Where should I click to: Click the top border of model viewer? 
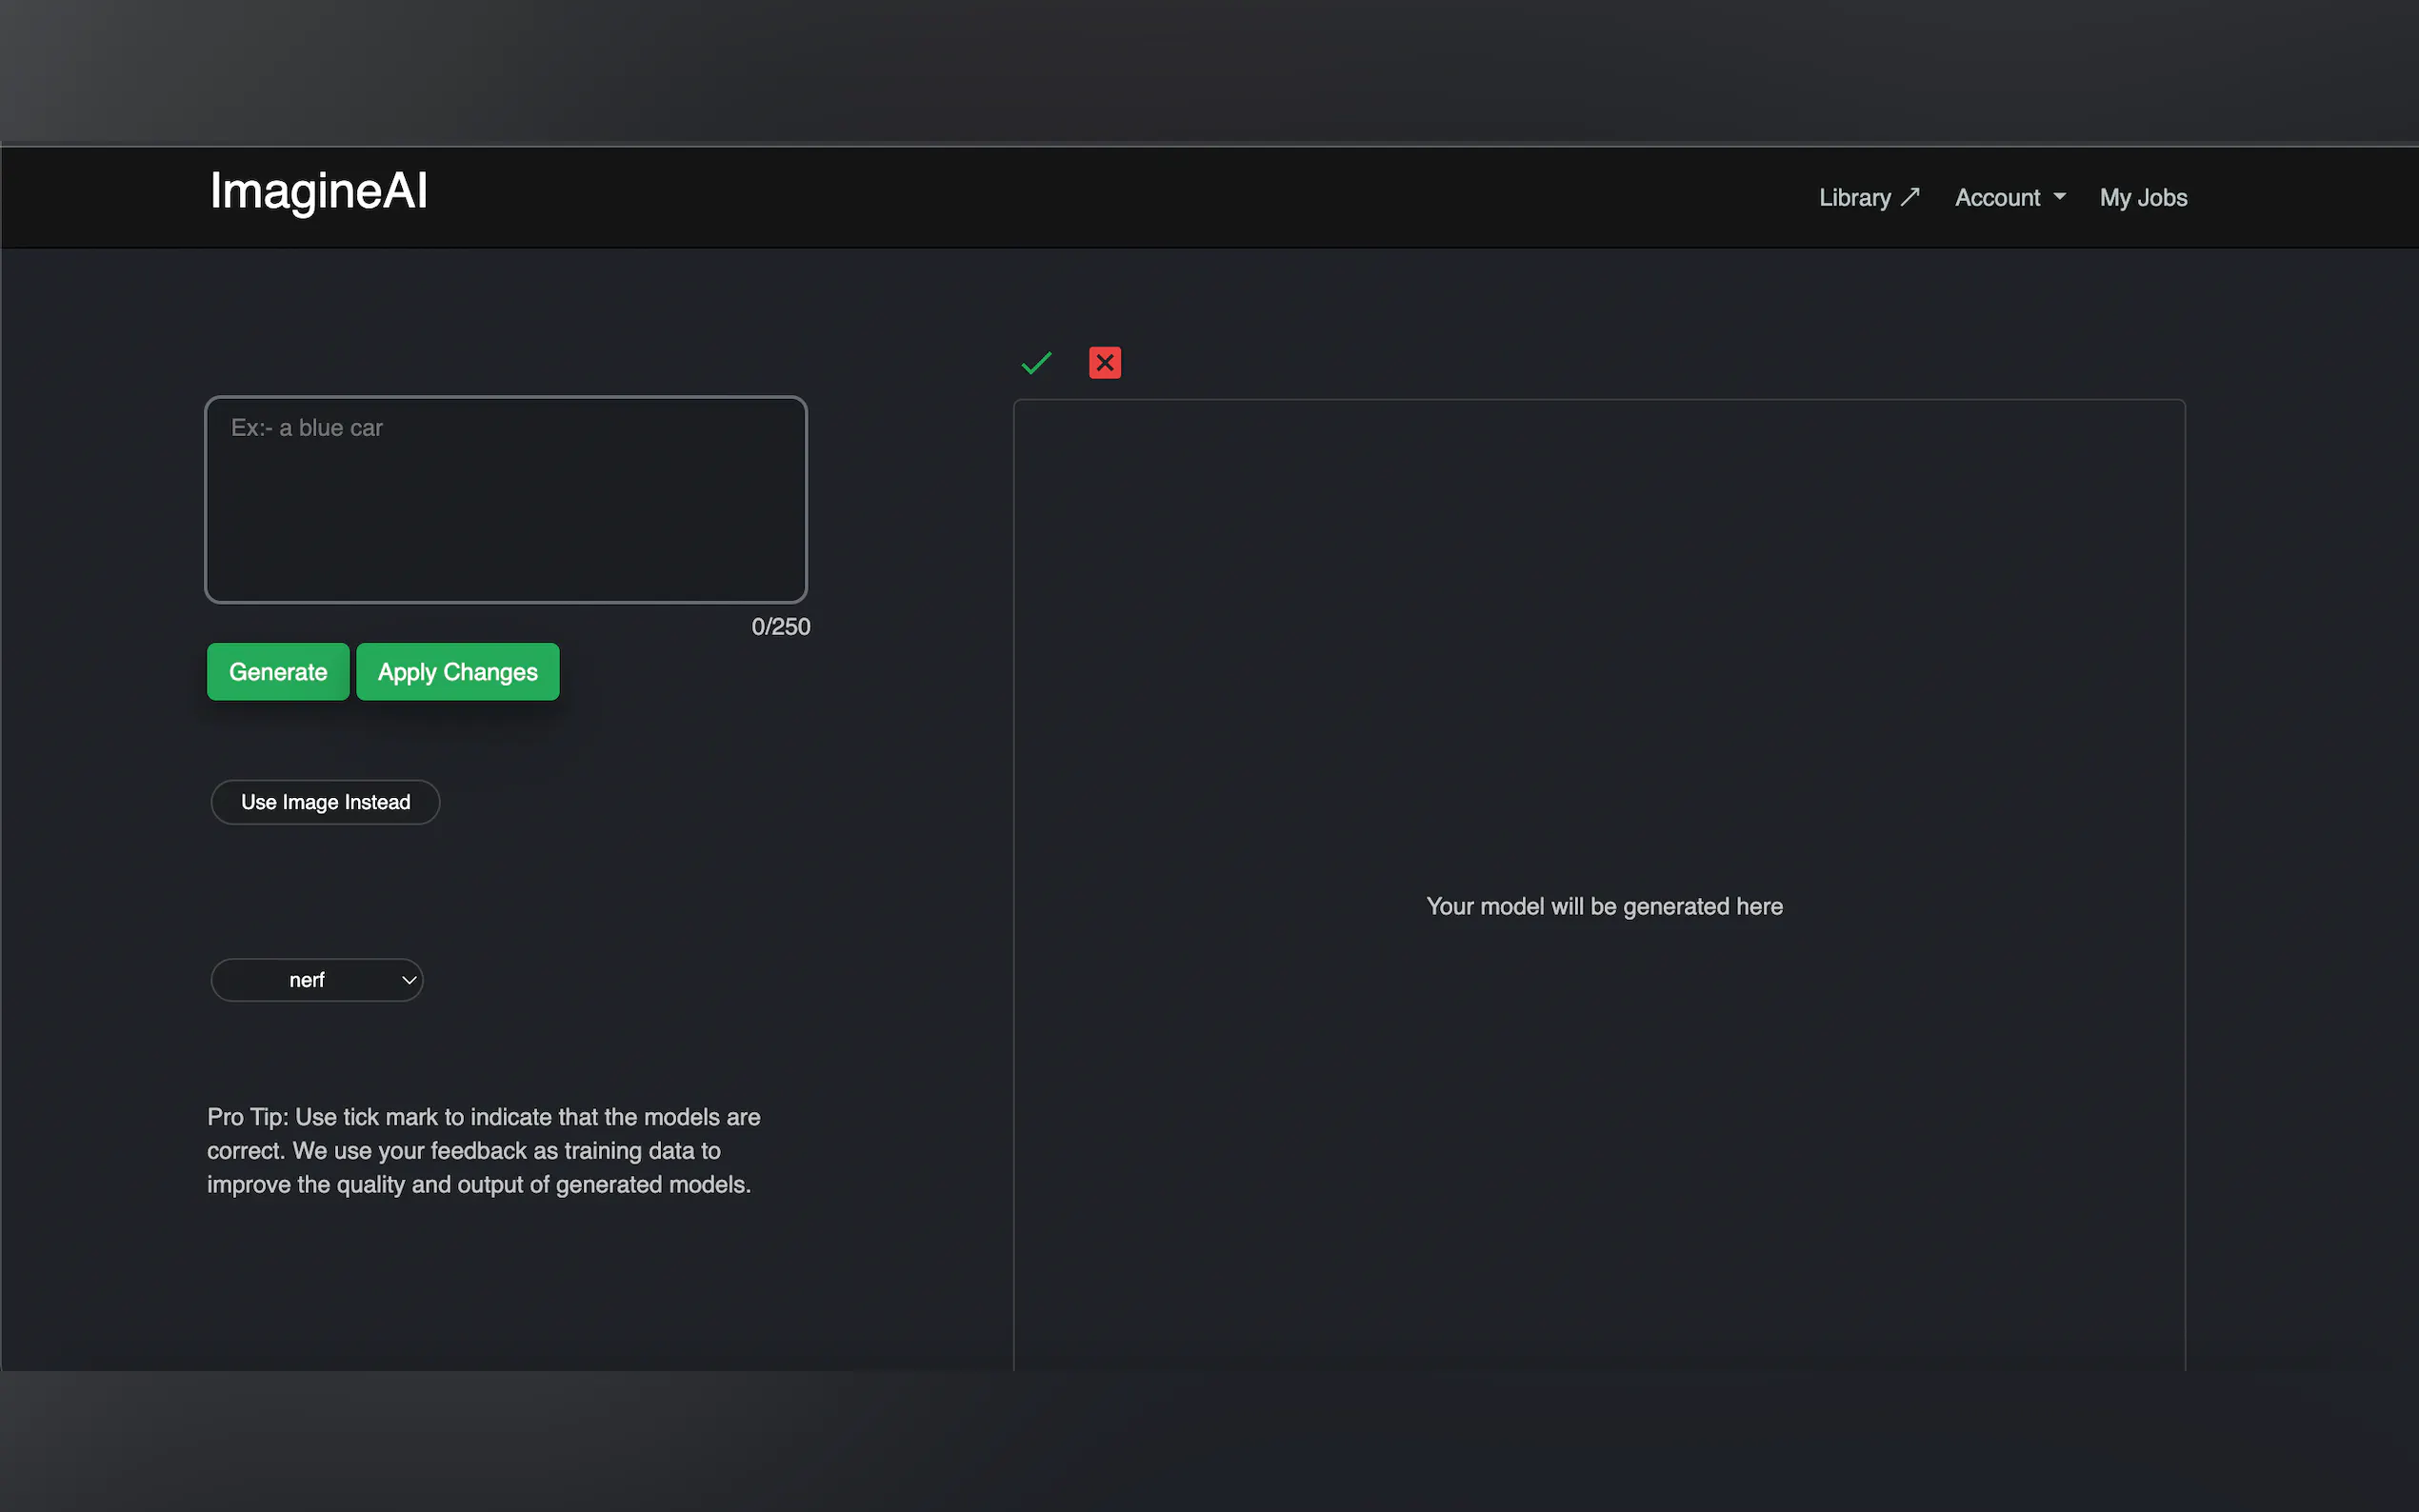pos(1598,401)
